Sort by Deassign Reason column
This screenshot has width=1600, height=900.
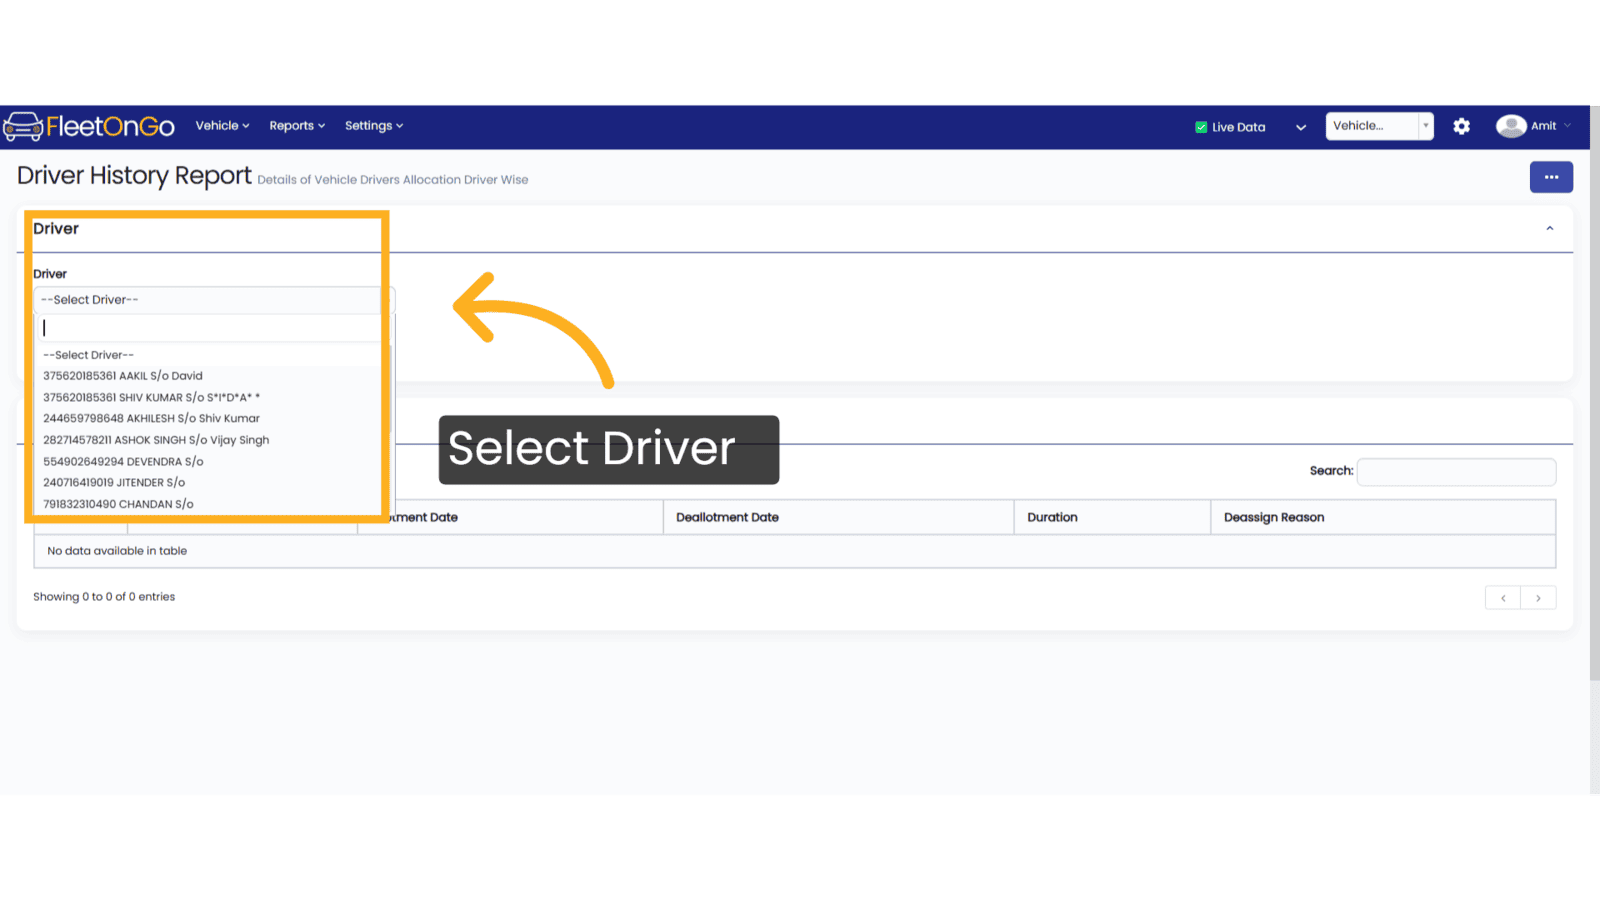[1383, 517]
